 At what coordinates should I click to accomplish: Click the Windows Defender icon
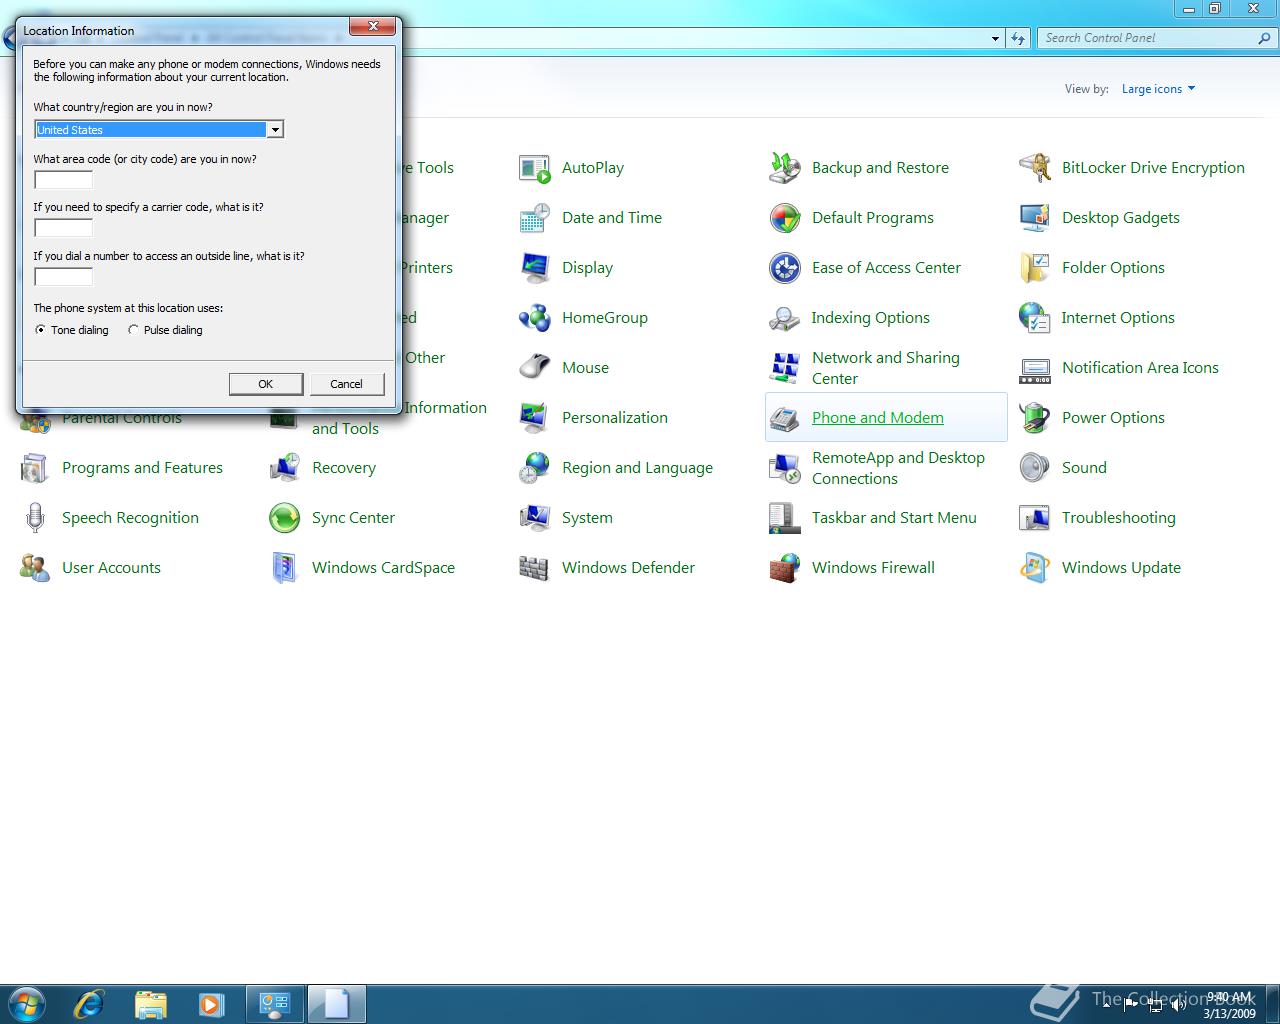[x=534, y=568]
